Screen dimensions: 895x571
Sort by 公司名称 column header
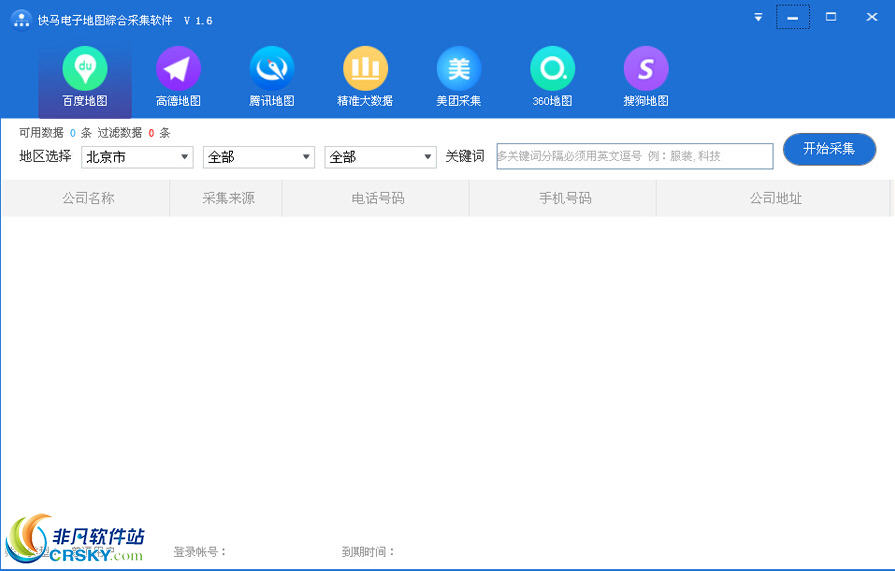86,198
